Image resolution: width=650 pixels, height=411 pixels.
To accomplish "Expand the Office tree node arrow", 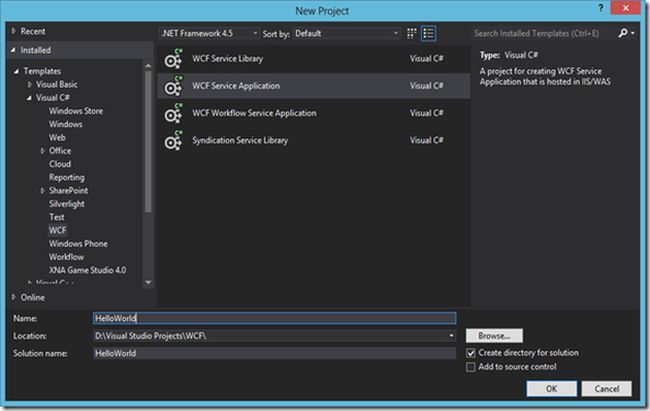I will (x=42, y=151).
